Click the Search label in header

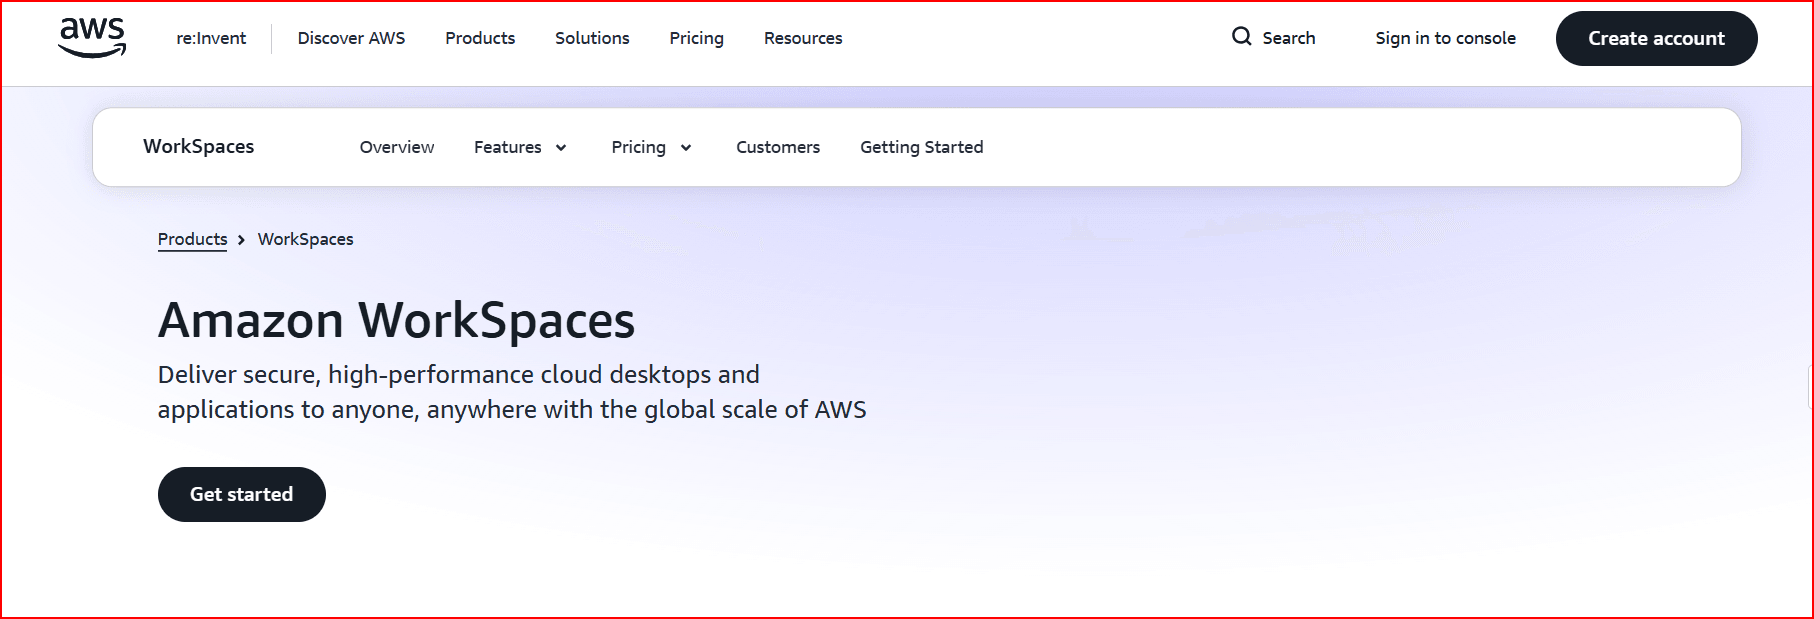click(1288, 38)
